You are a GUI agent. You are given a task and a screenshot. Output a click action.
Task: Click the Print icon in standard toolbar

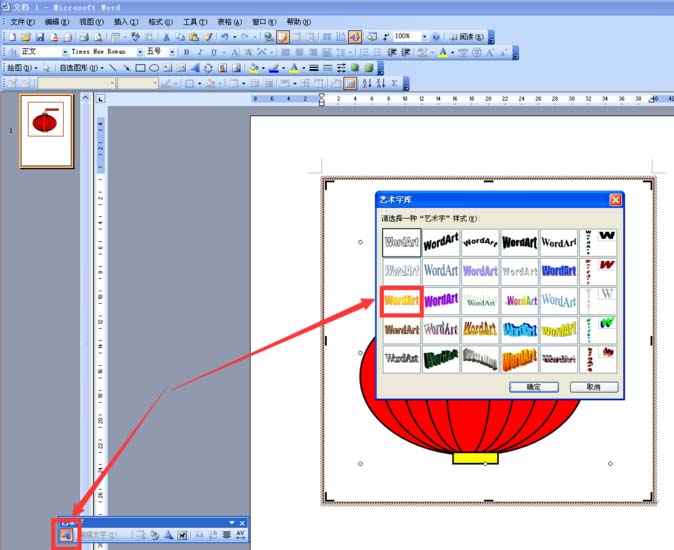click(85, 37)
